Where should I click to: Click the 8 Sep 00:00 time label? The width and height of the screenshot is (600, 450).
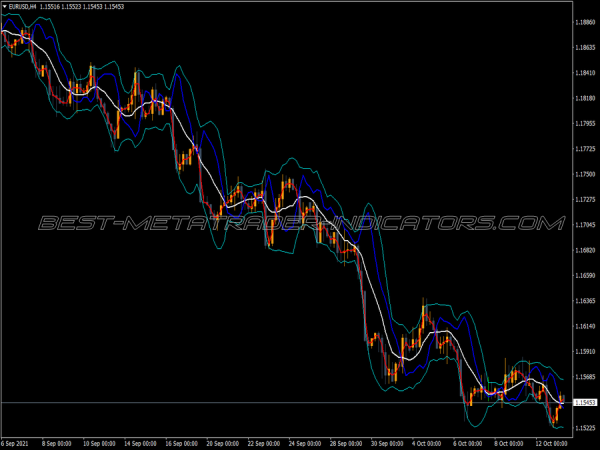tap(57, 443)
